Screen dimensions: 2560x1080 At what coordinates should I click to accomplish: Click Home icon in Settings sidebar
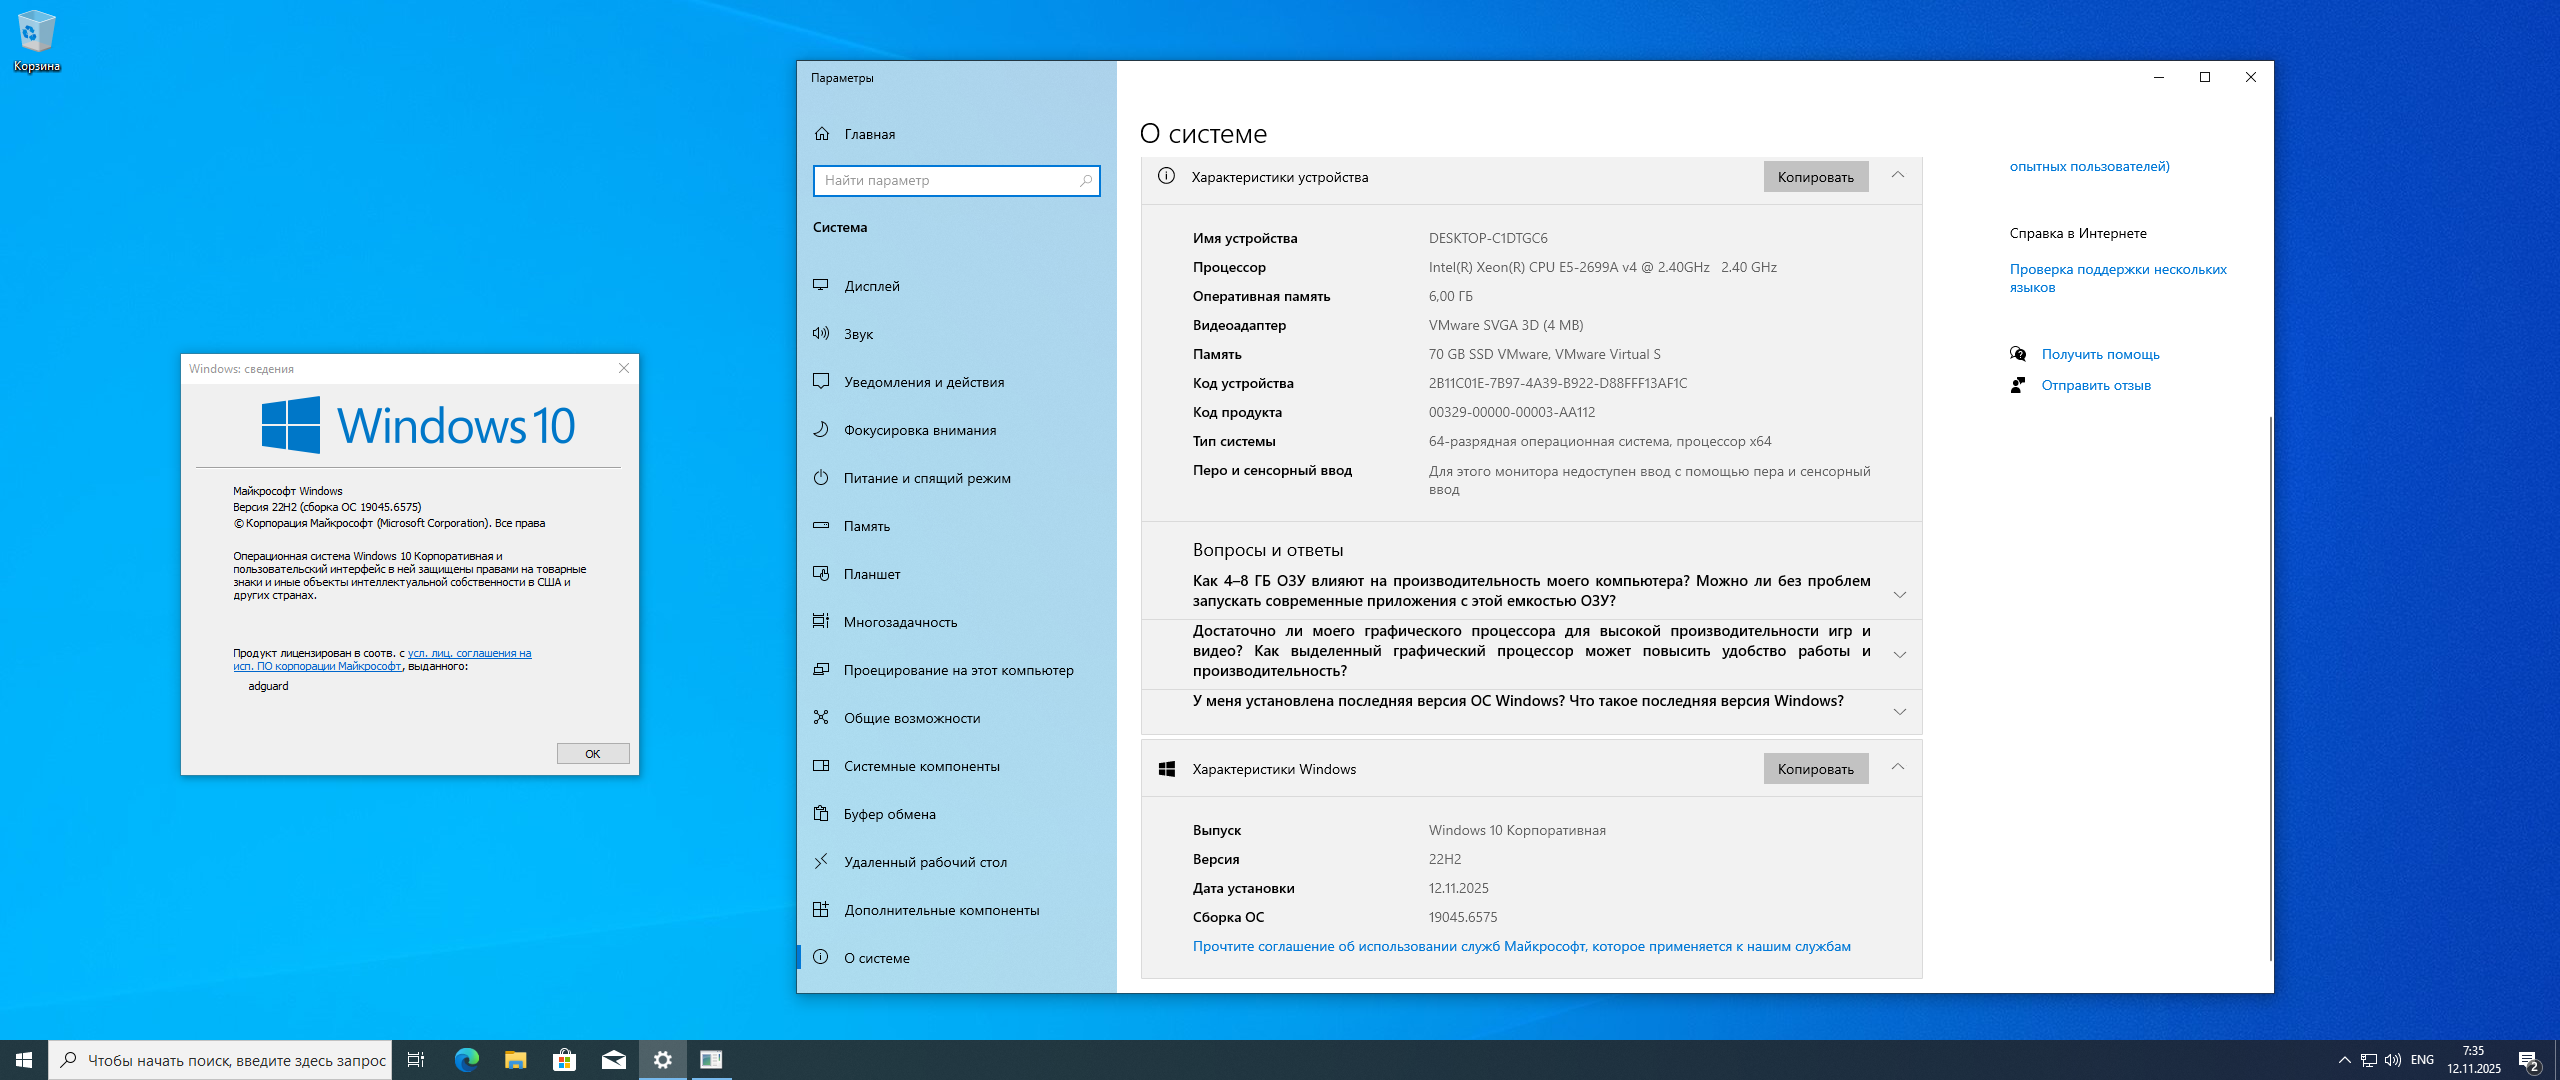tap(822, 133)
